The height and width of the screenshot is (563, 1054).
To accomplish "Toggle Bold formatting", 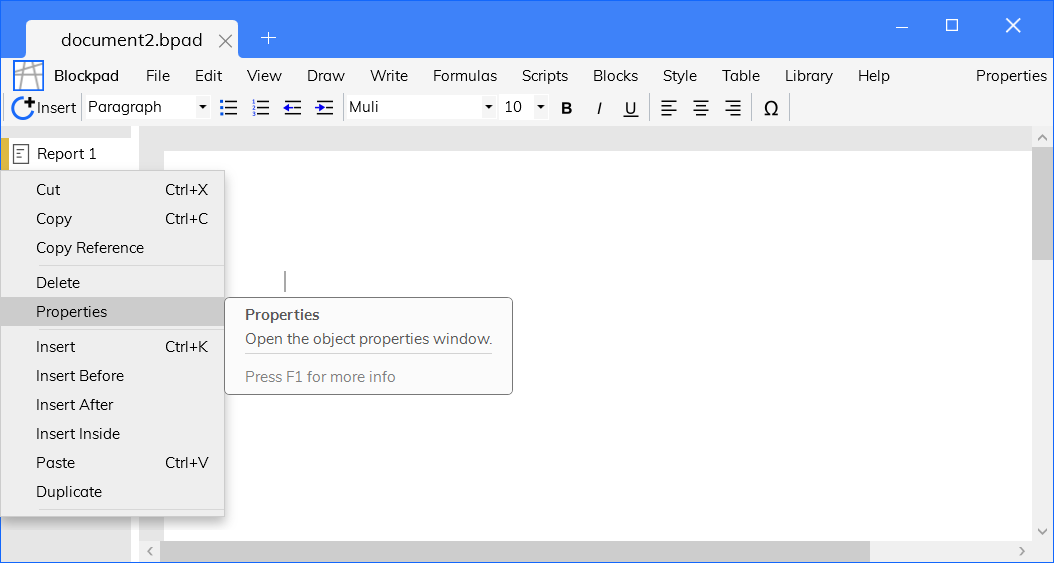I will pos(567,108).
